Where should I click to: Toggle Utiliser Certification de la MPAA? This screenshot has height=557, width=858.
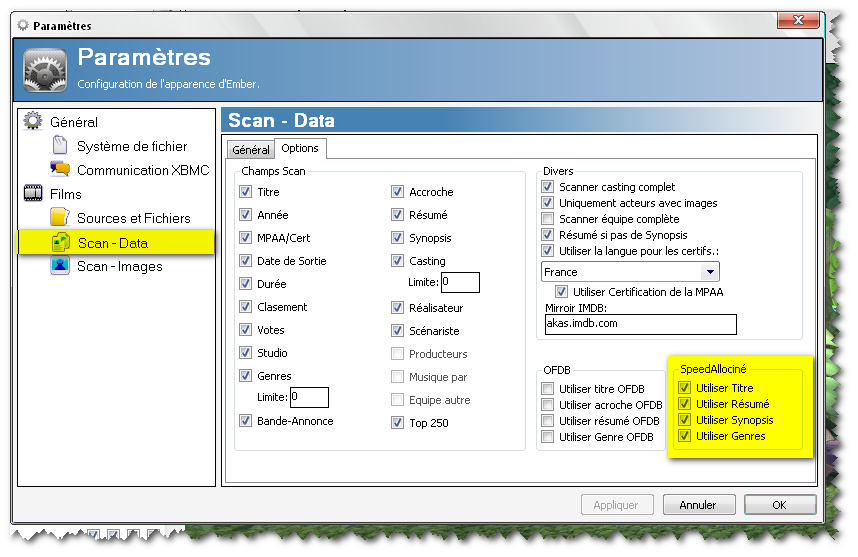coord(561,292)
